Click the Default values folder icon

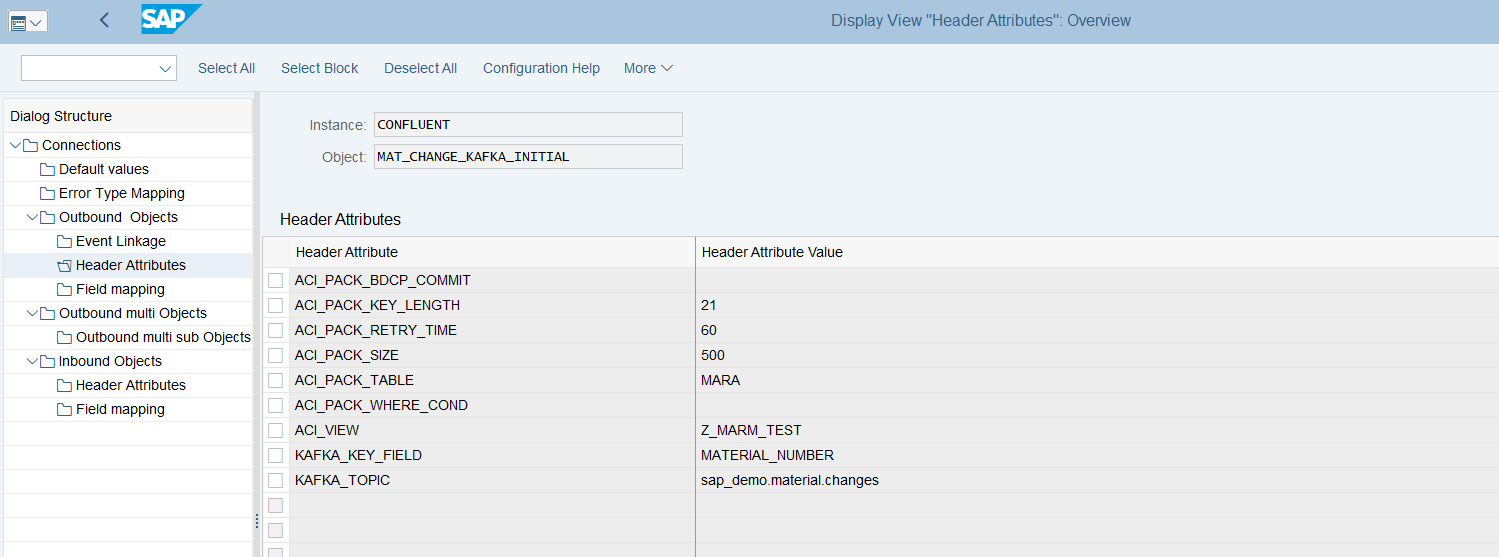pos(47,169)
